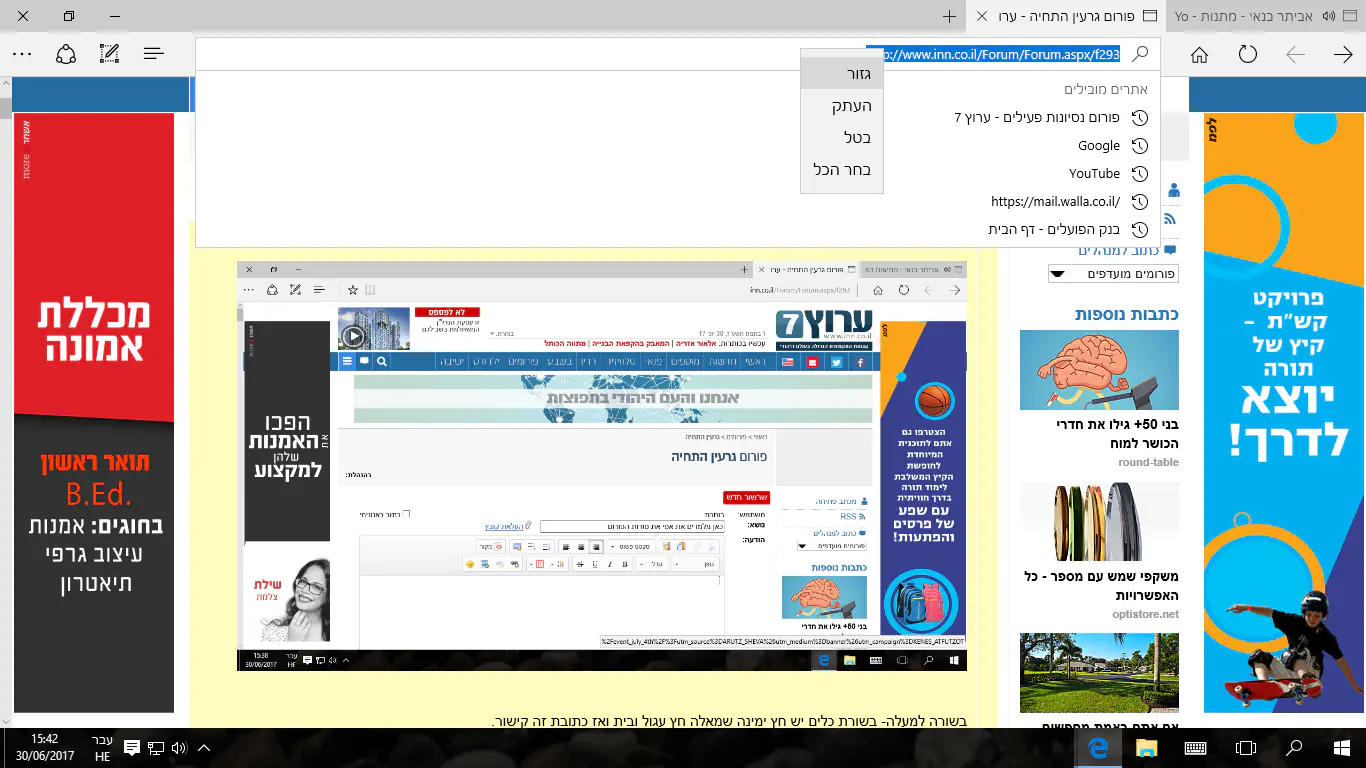Open the YouTube suggestion in top sites

[x=1094, y=173]
